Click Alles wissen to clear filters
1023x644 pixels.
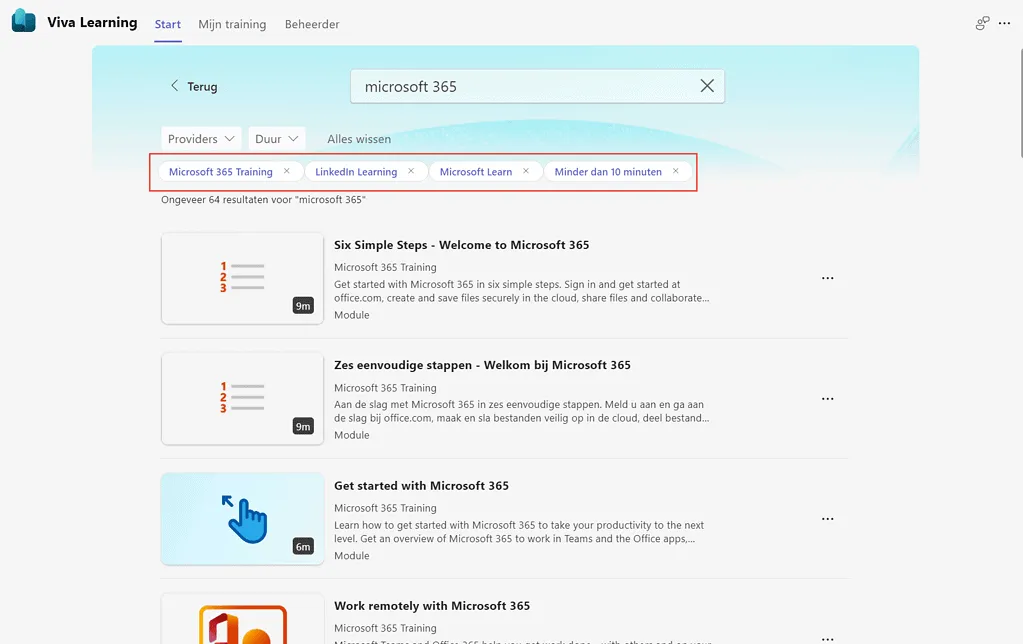[x=359, y=139]
